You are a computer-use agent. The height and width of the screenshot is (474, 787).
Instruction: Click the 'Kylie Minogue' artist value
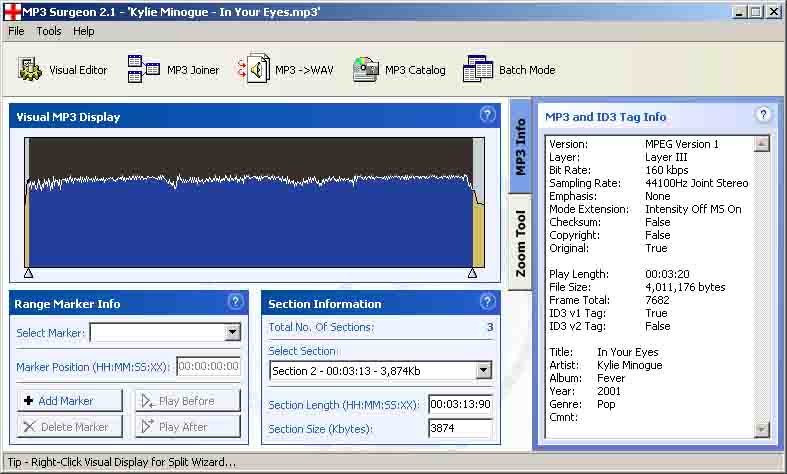tap(629, 365)
